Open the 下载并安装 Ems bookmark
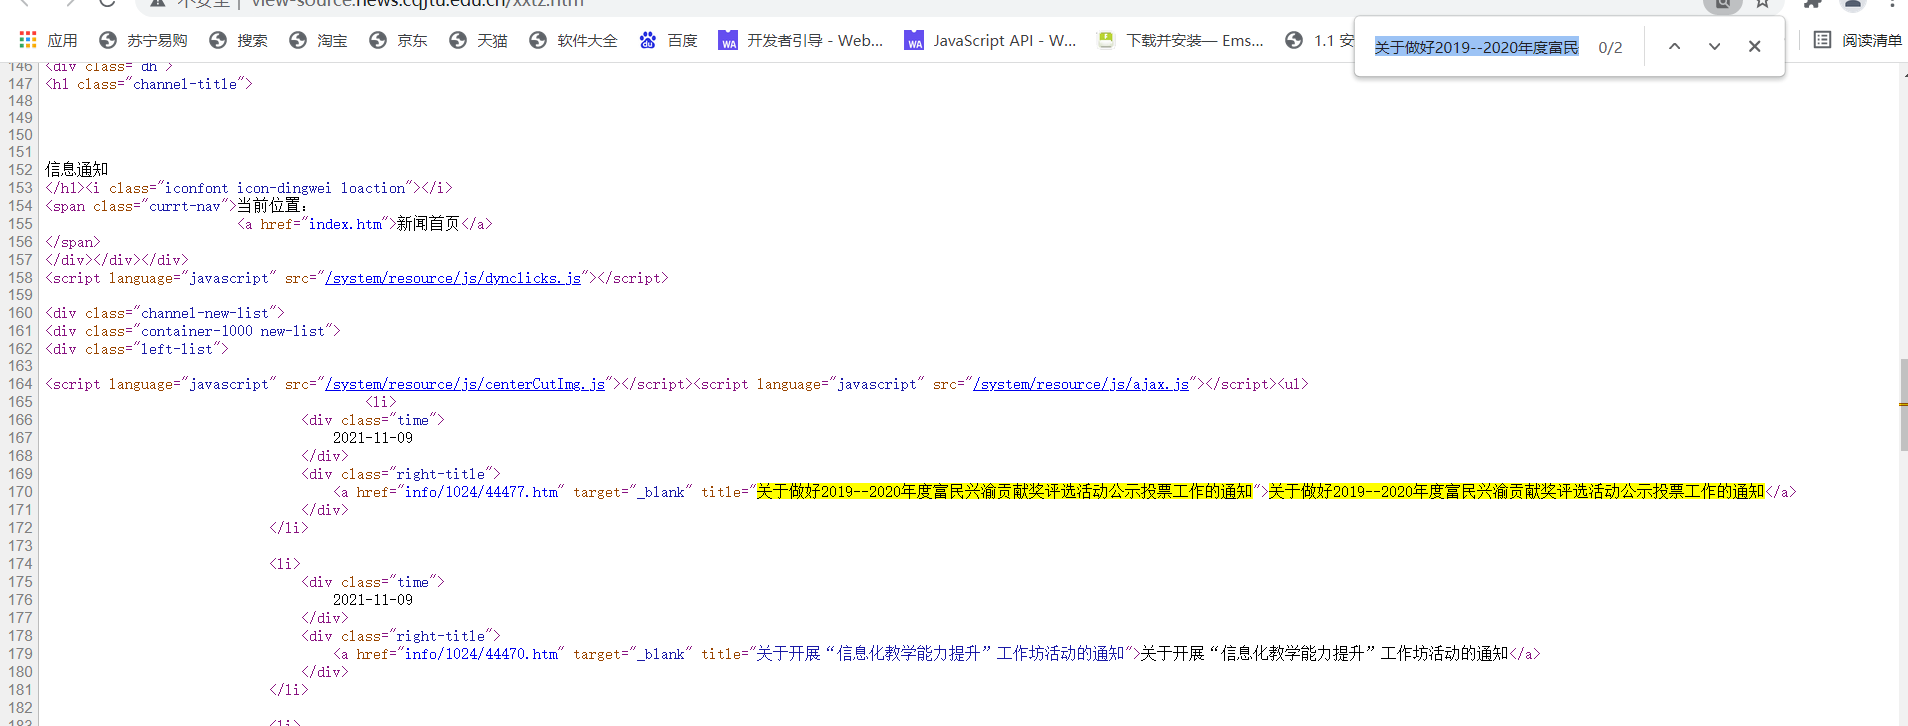1908x726 pixels. [x=1180, y=40]
